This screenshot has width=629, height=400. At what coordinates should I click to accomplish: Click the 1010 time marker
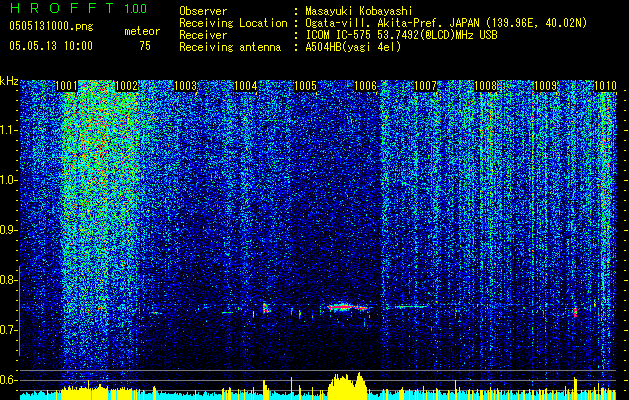coord(605,86)
